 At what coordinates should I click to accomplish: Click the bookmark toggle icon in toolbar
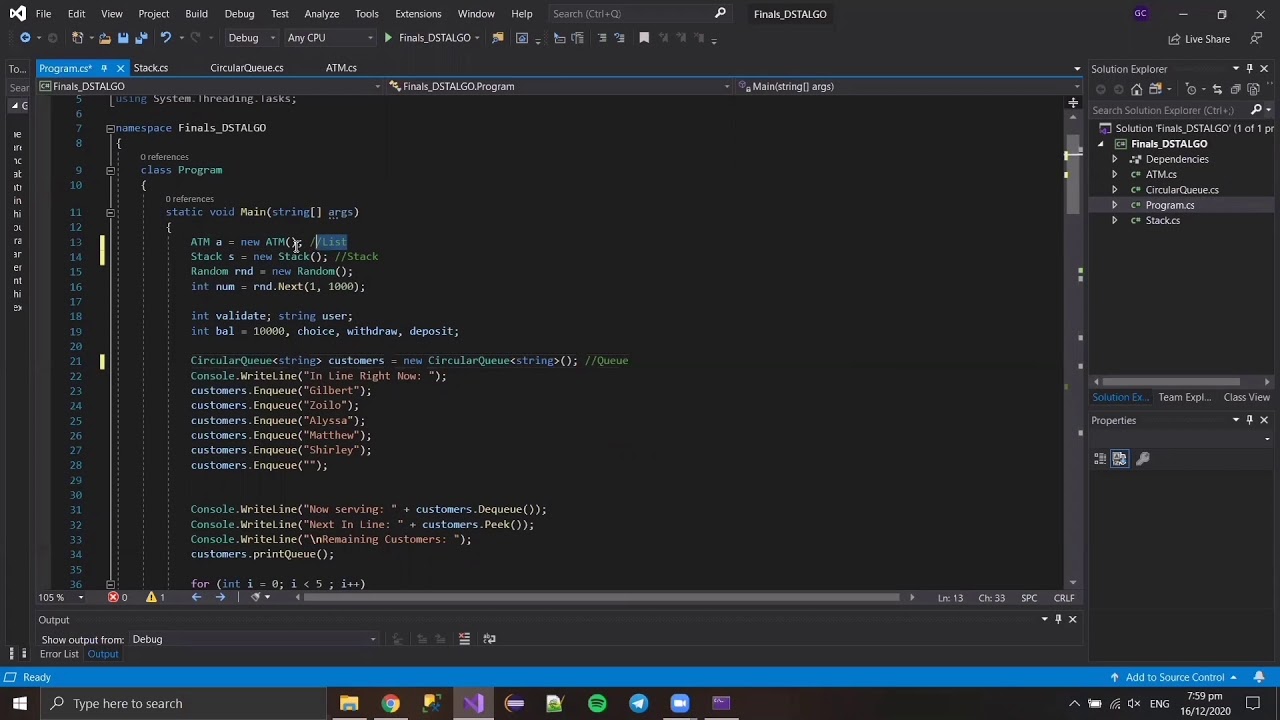[644, 38]
